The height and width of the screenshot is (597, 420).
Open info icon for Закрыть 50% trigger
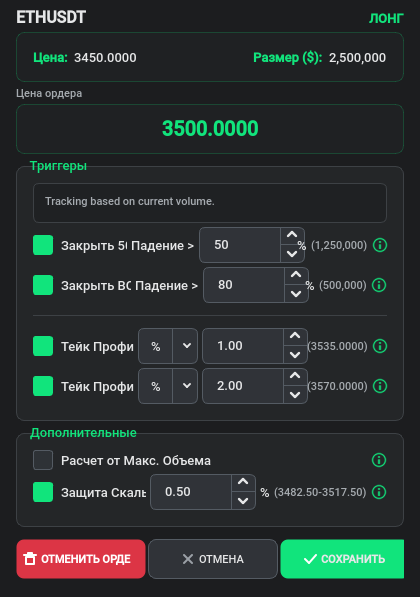coord(380,245)
